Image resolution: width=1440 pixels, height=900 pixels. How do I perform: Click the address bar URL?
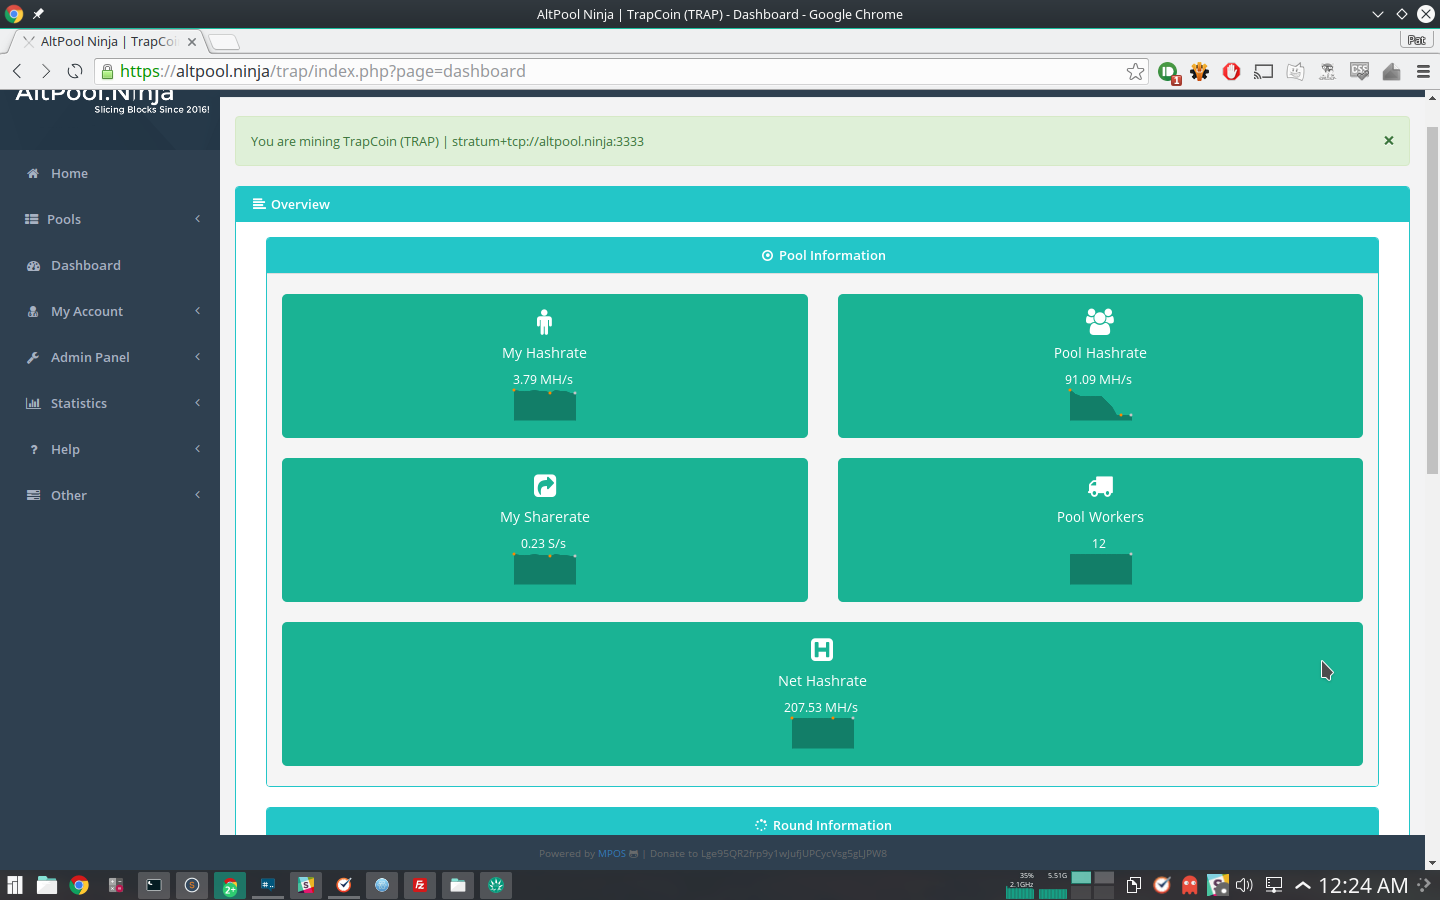[323, 71]
